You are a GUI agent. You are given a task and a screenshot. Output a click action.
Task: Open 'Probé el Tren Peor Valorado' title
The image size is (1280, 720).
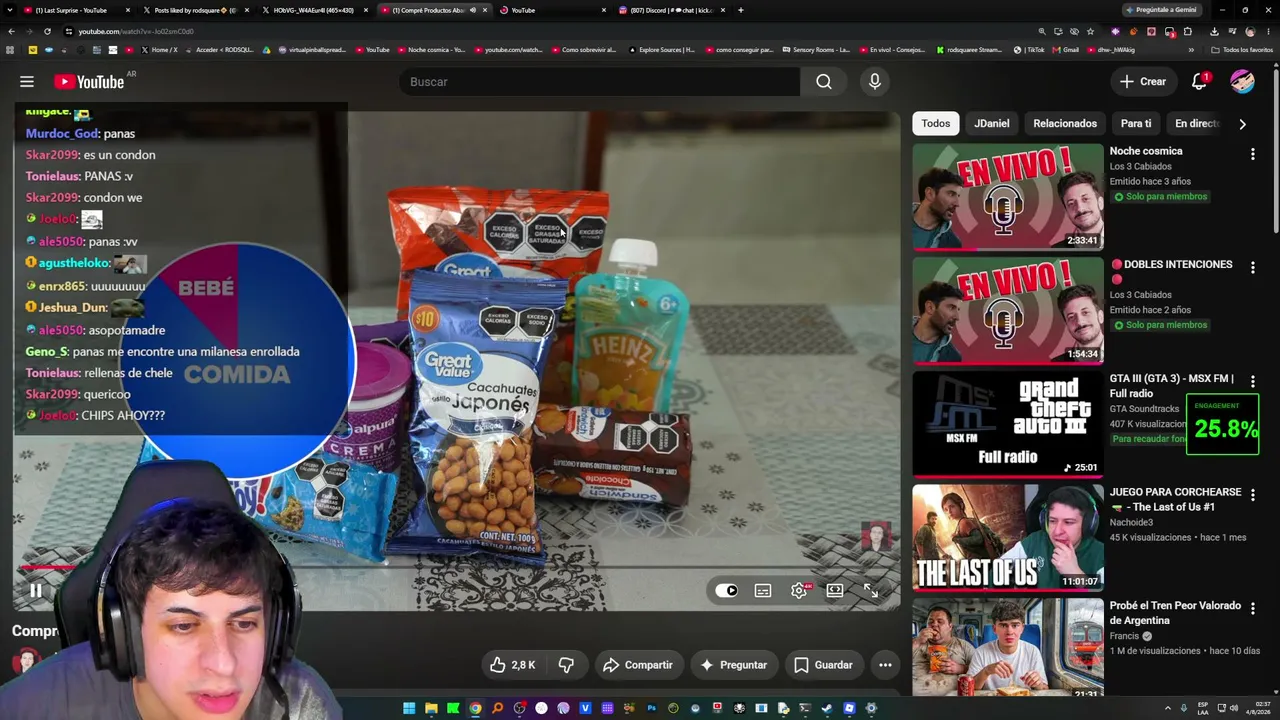[x=1175, y=613]
